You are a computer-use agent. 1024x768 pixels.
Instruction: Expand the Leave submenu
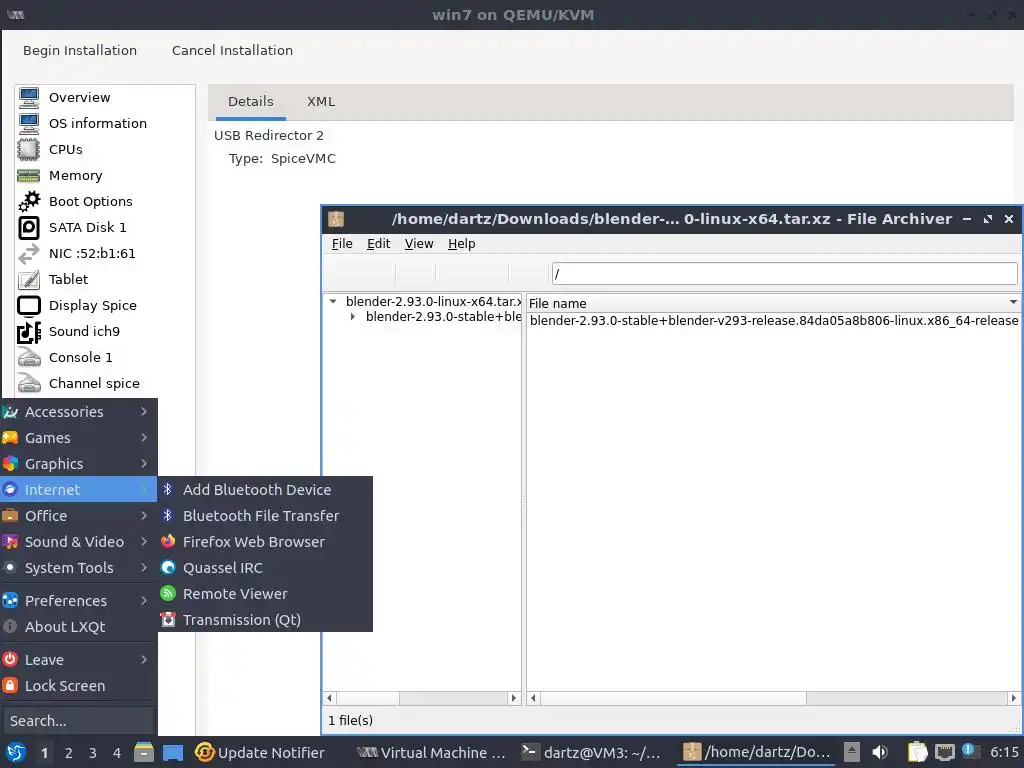78,660
